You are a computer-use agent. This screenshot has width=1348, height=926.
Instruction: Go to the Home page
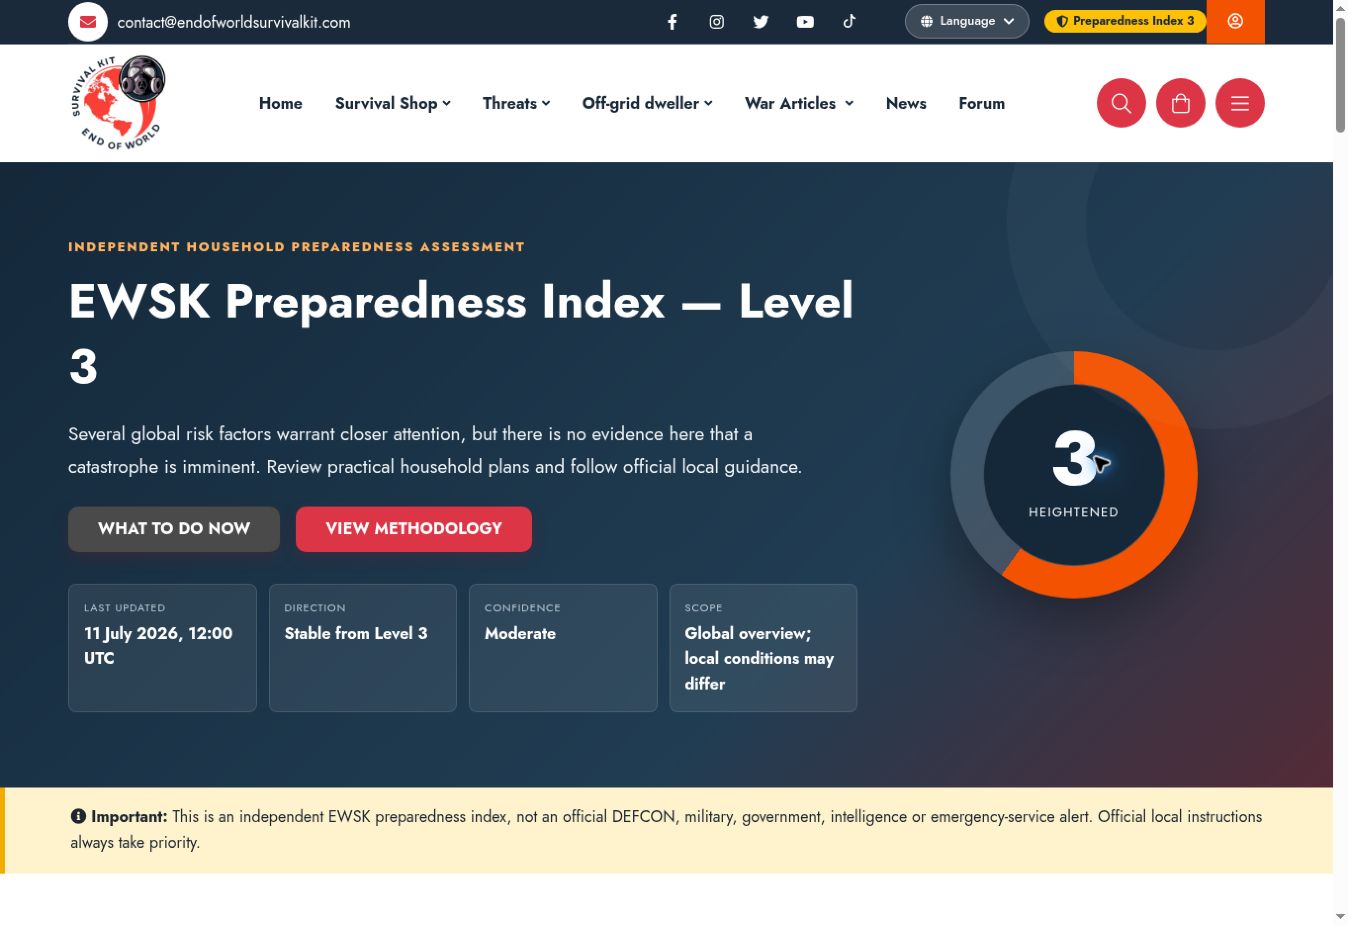[281, 103]
